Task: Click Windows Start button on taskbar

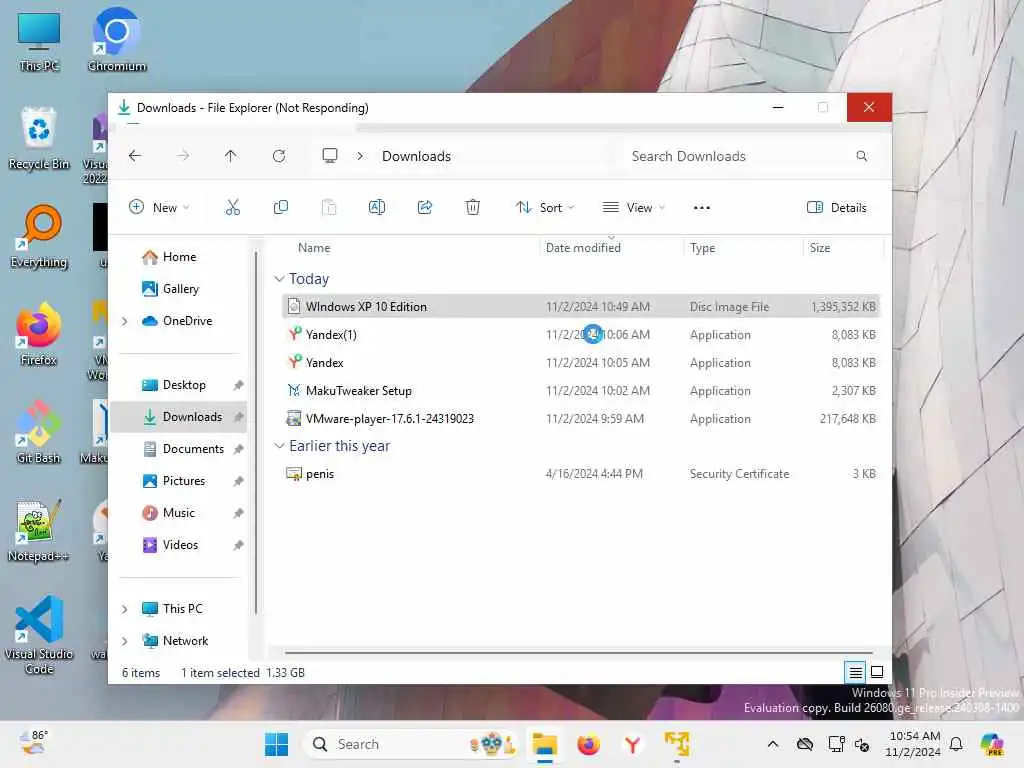Action: pos(277,744)
